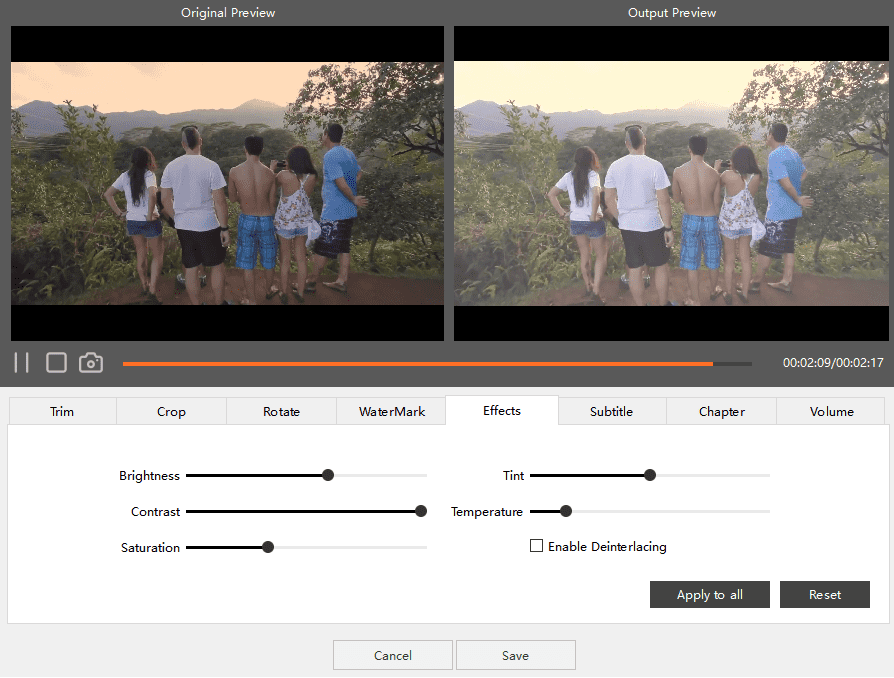Click the Contrast slider handle
Image resolution: width=894 pixels, height=678 pixels.
[421, 511]
